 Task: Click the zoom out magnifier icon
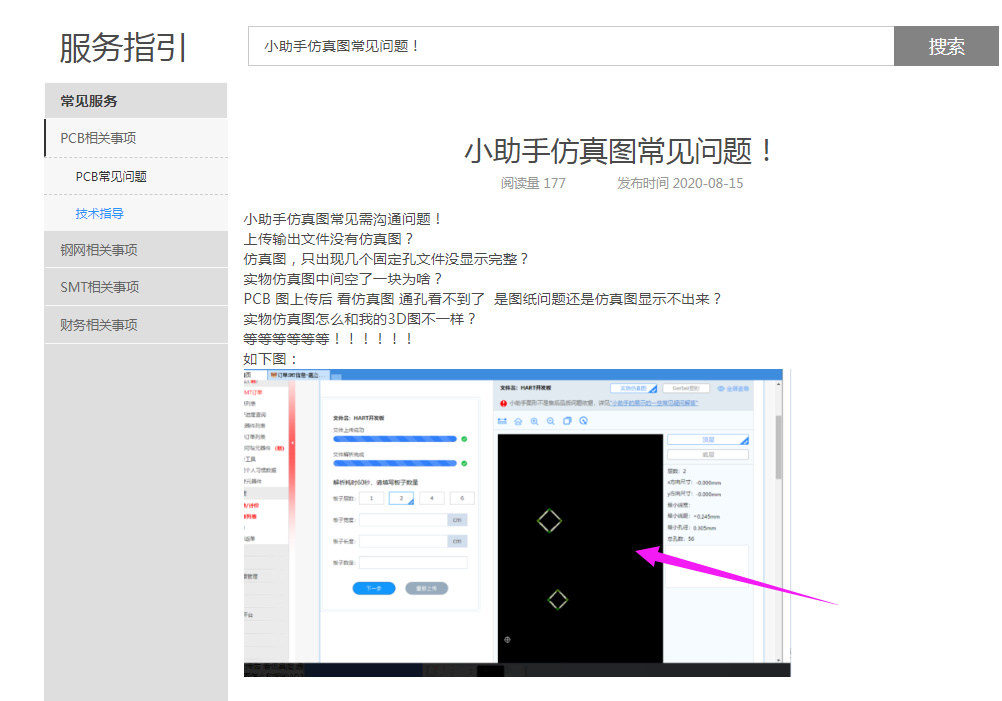tap(550, 421)
